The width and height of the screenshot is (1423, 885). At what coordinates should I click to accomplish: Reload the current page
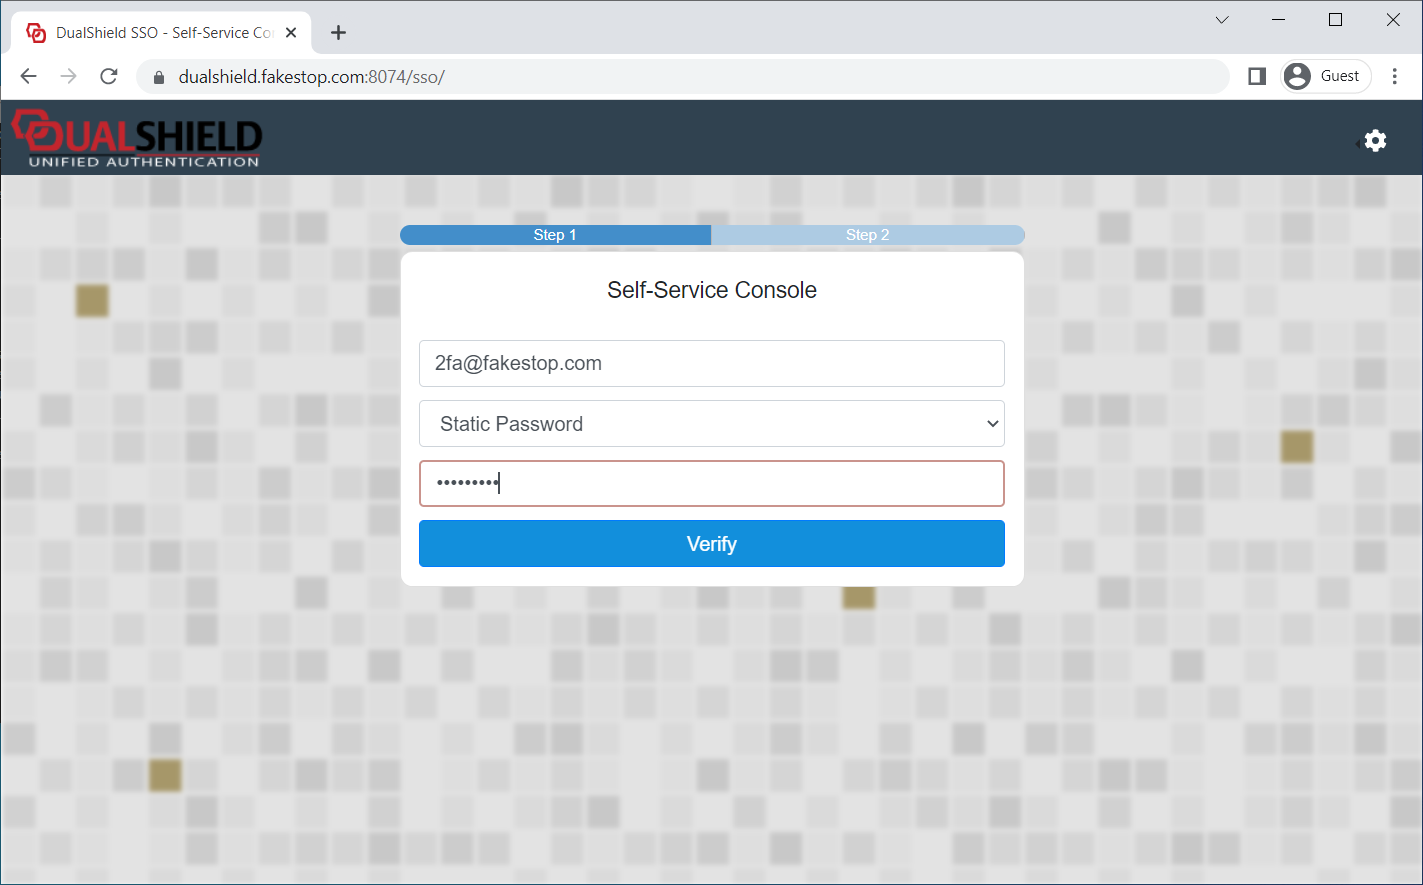coord(109,77)
